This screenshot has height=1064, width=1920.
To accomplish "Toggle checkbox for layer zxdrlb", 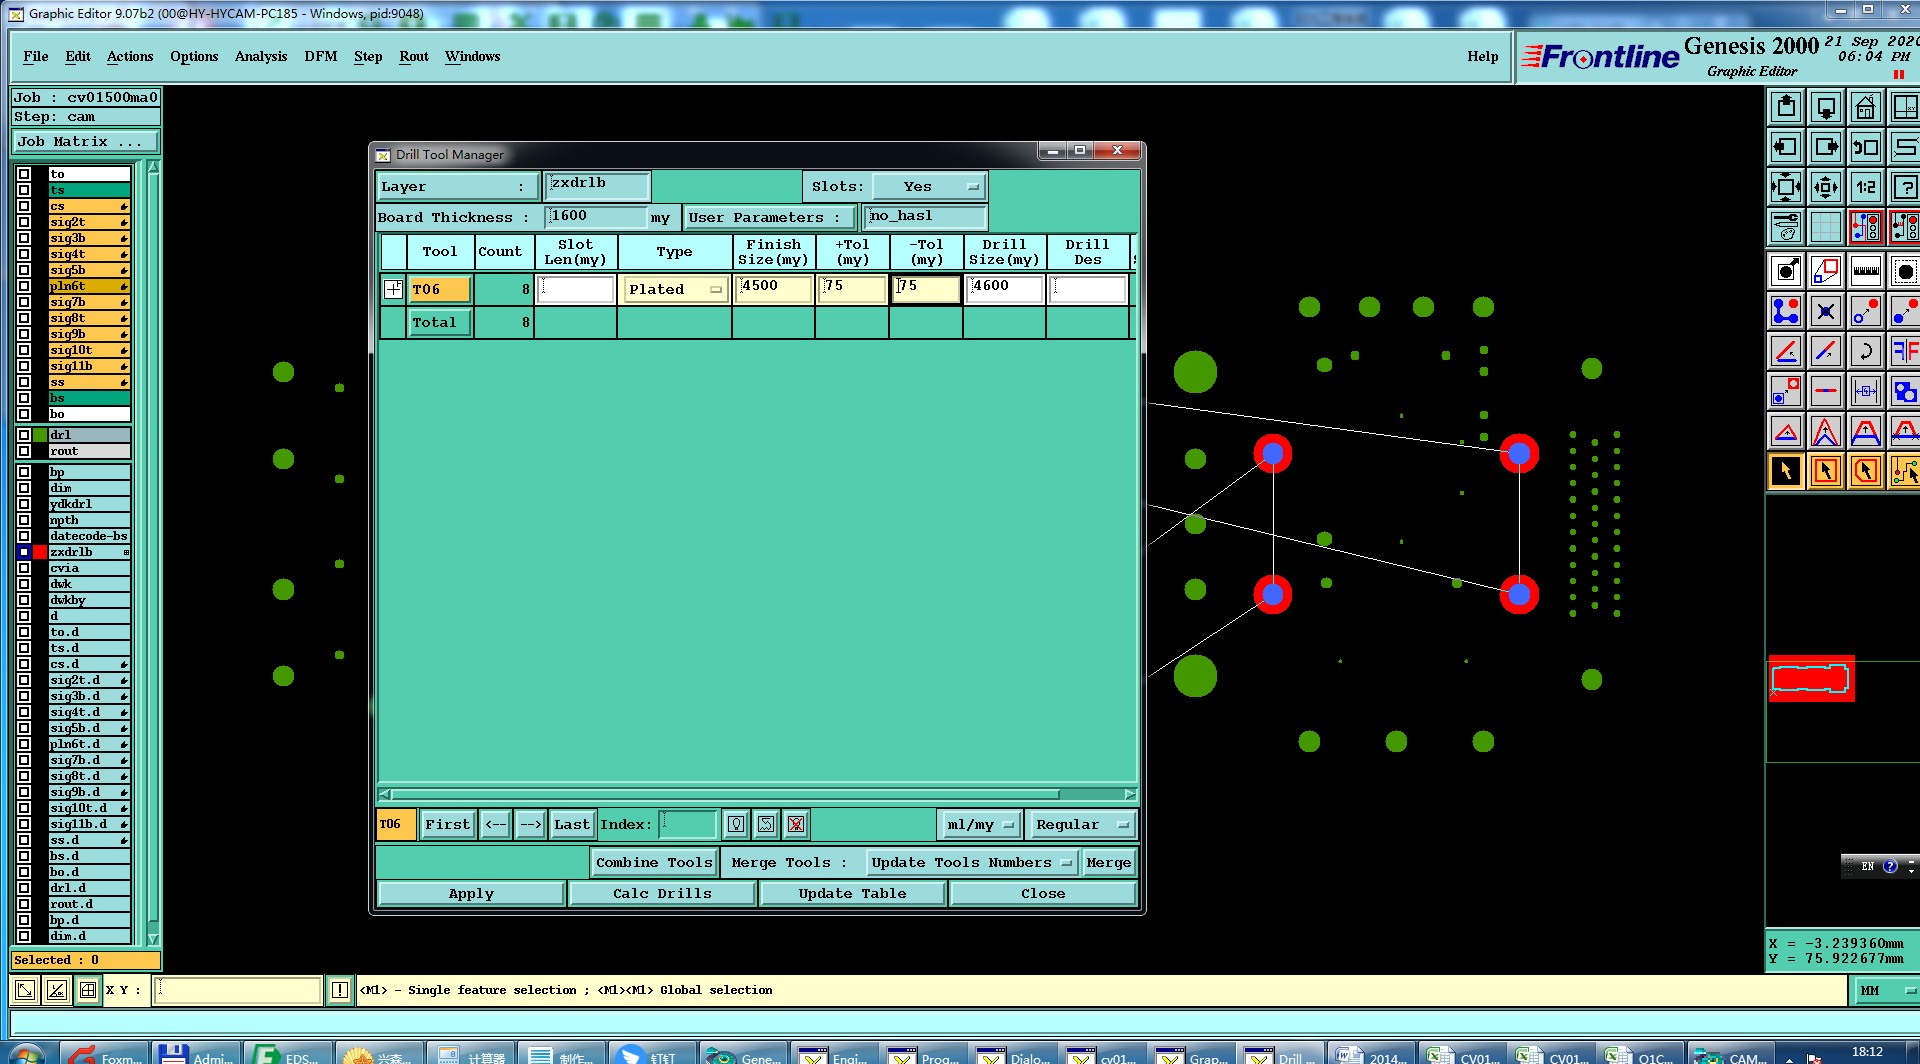I will click(x=24, y=552).
